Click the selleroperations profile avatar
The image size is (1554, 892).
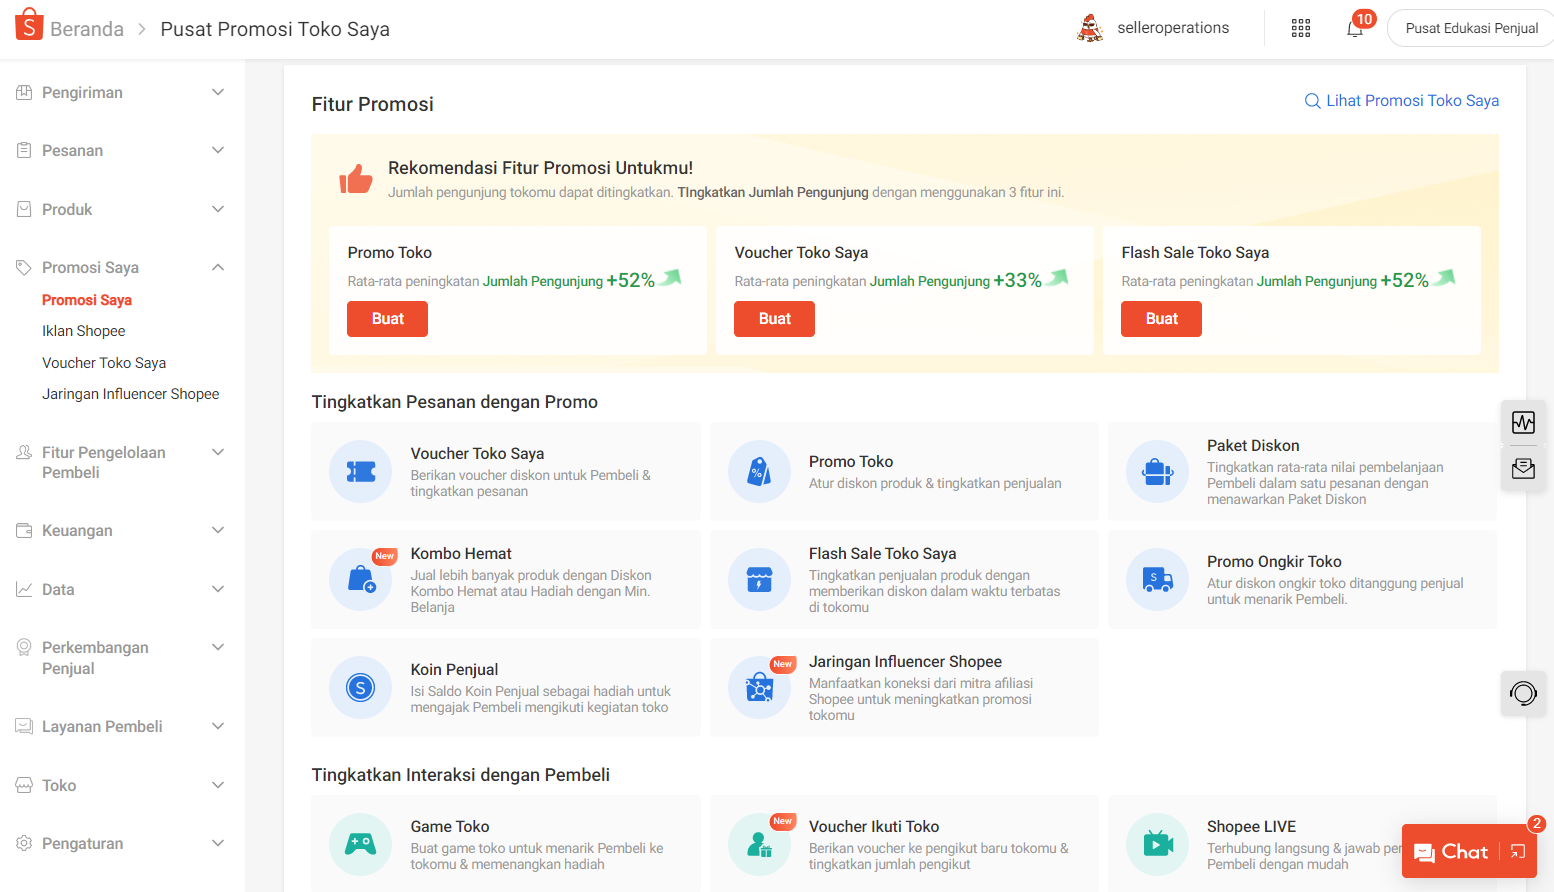tap(1091, 27)
